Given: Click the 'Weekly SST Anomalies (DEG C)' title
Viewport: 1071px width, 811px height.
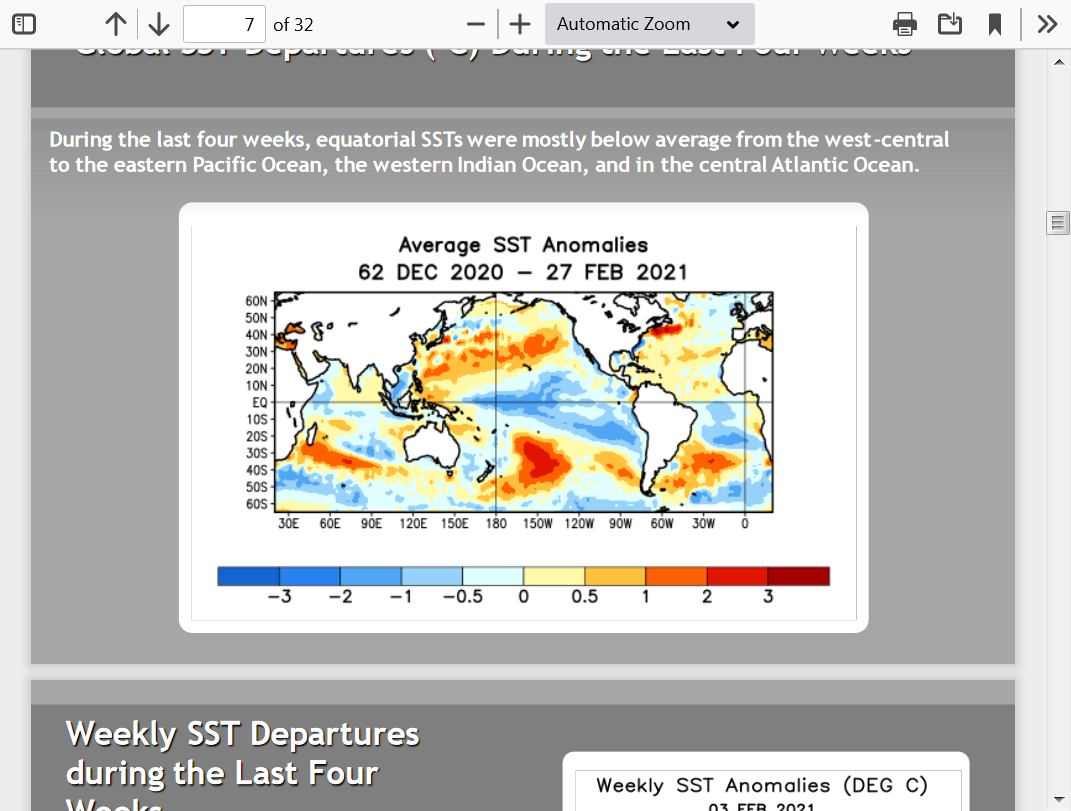Looking at the screenshot, I should (762, 785).
